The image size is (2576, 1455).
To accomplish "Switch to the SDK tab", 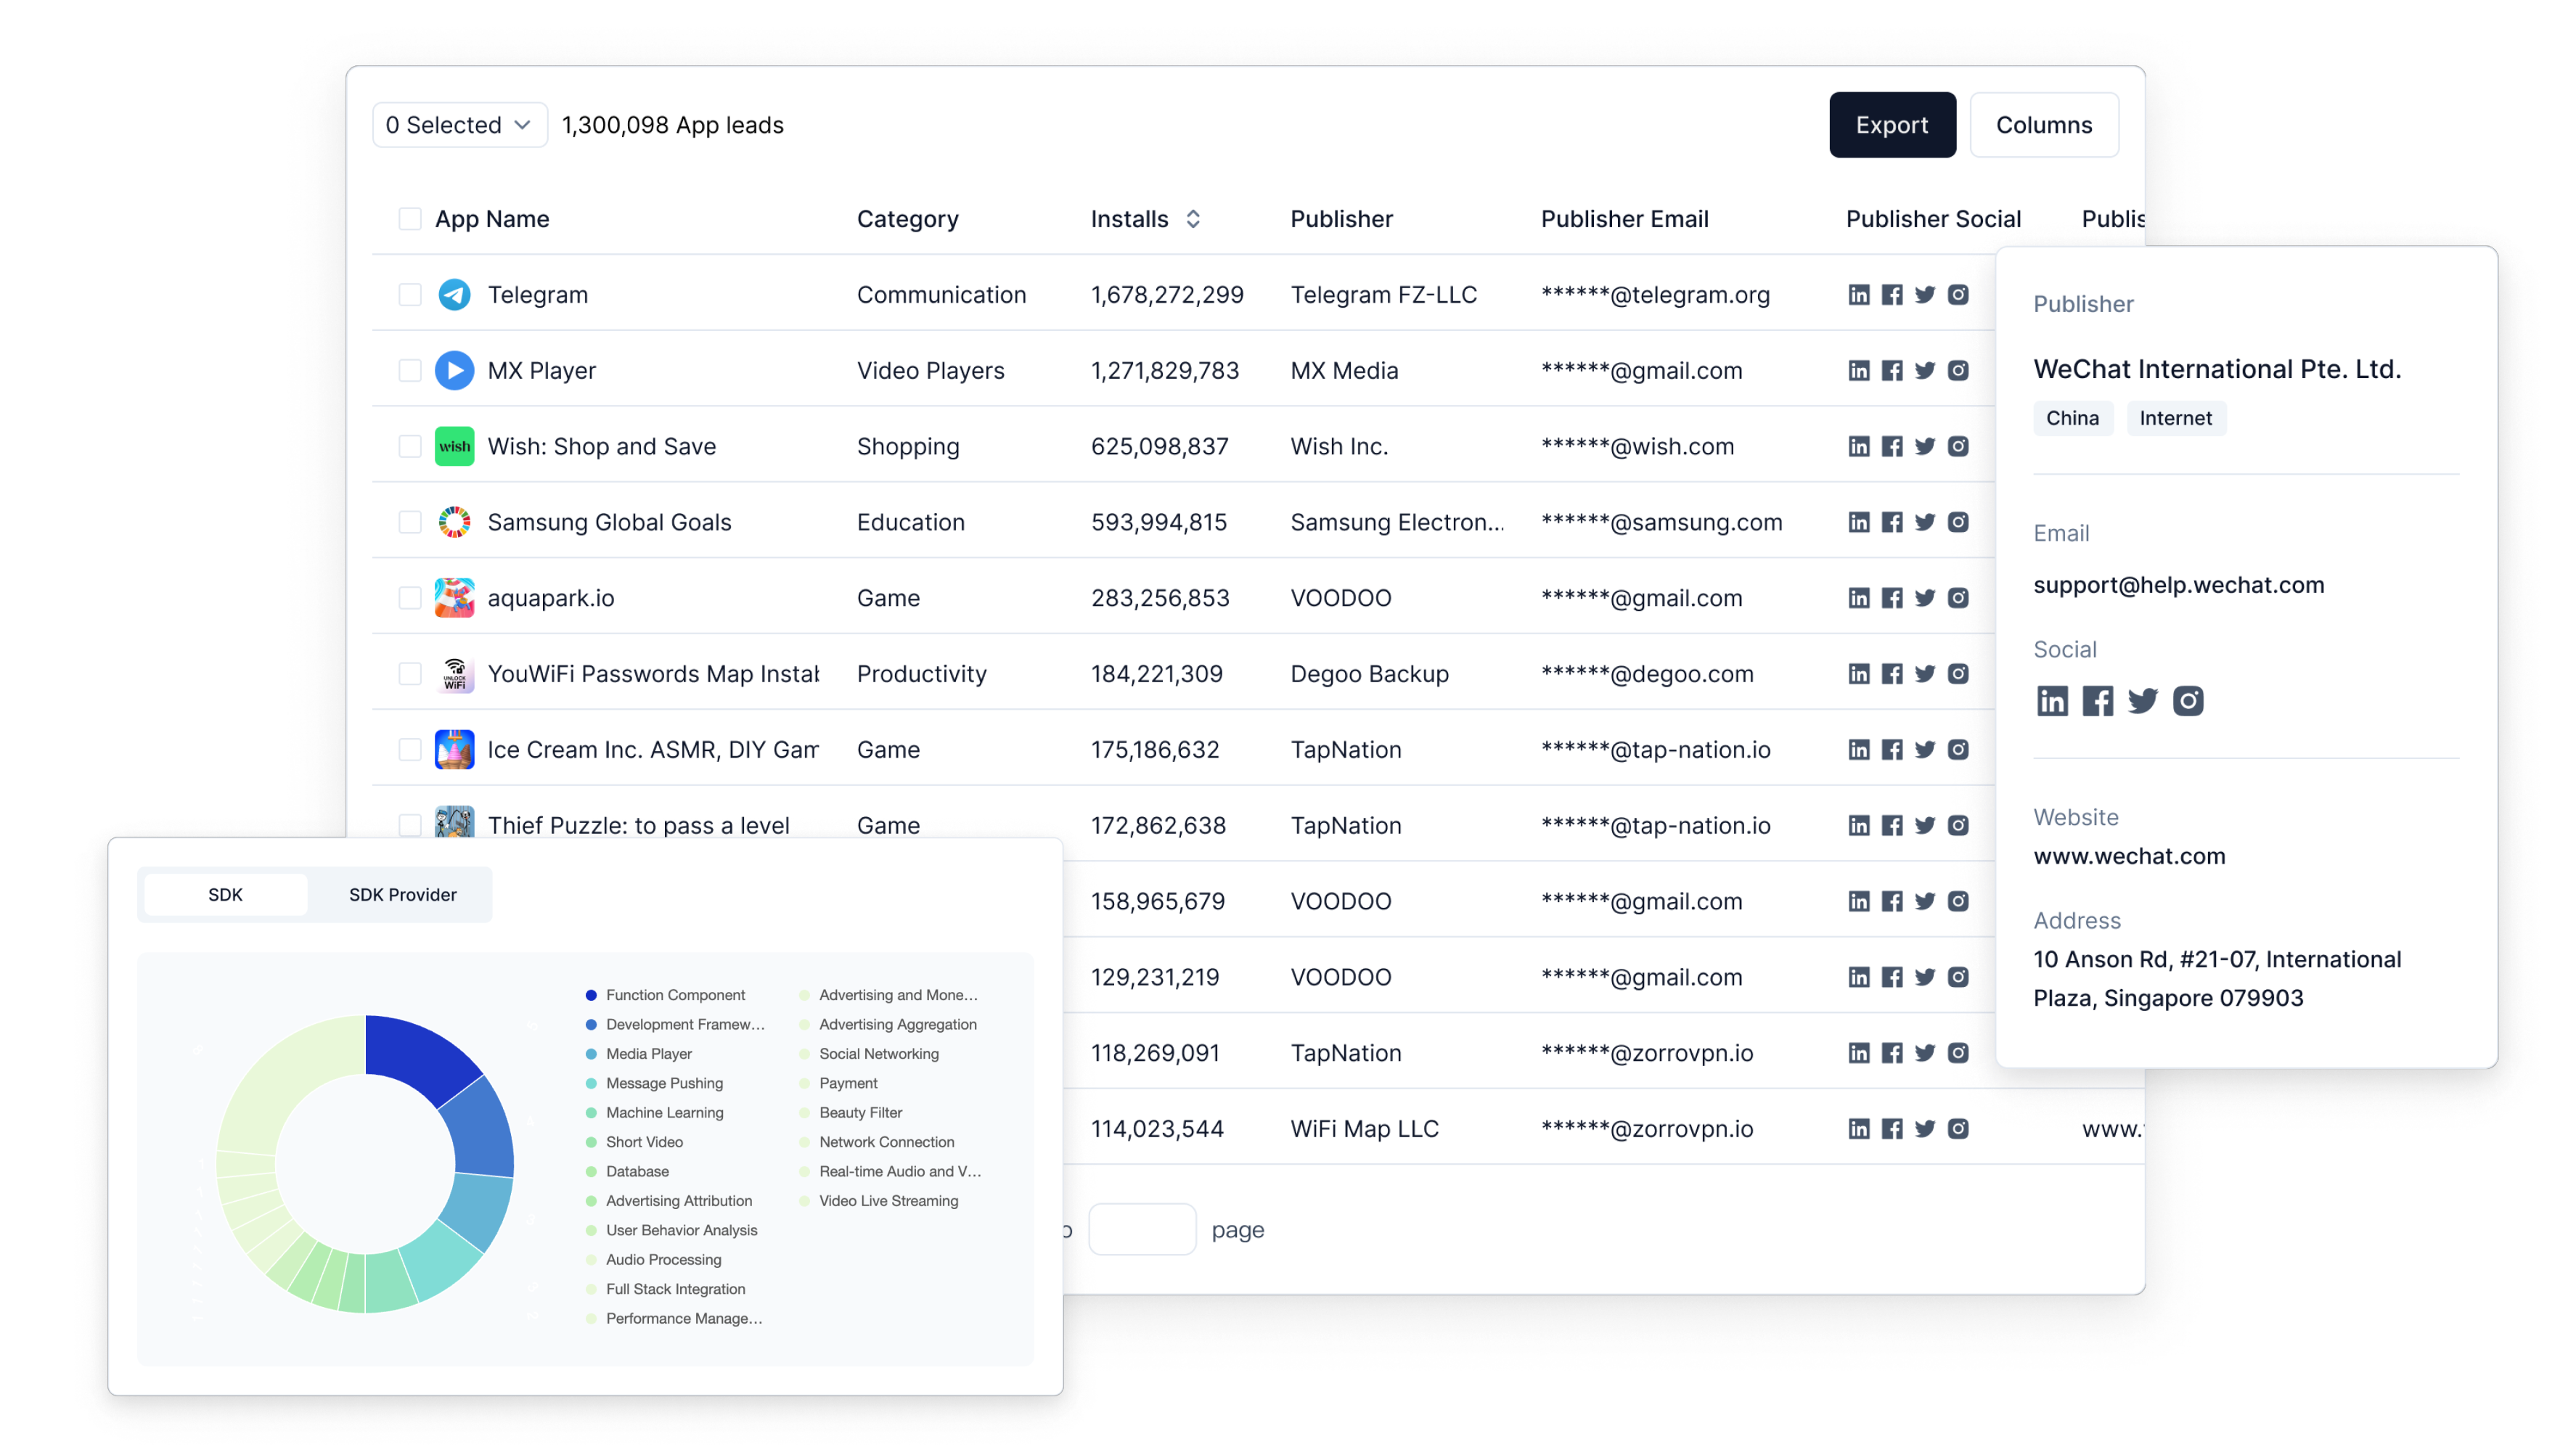I will click(225, 895).
